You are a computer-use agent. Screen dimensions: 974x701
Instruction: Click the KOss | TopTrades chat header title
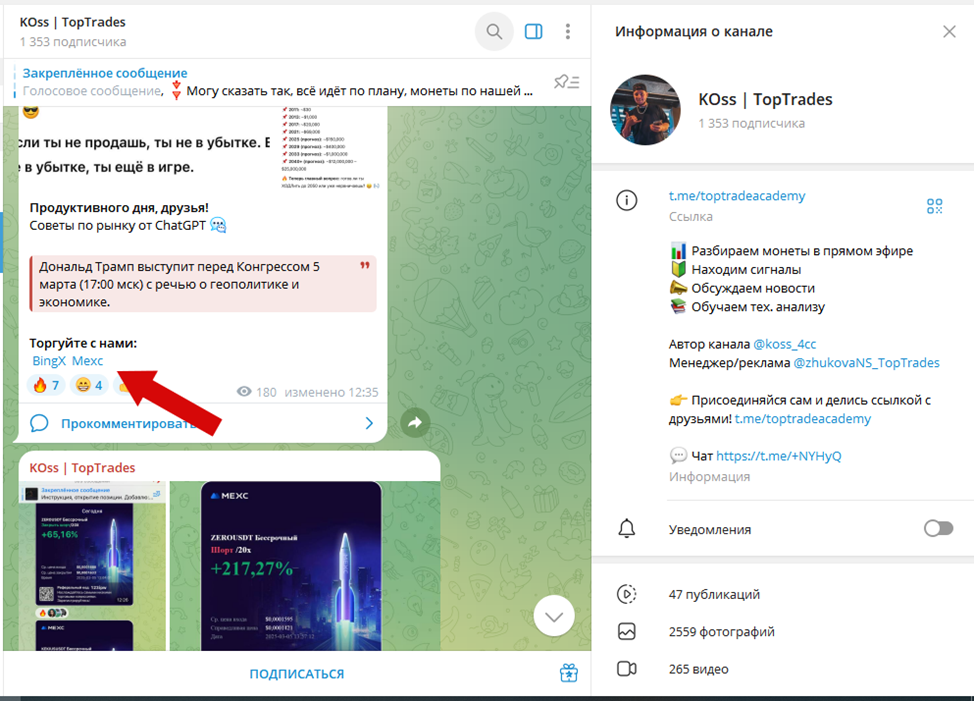(72, 22)
